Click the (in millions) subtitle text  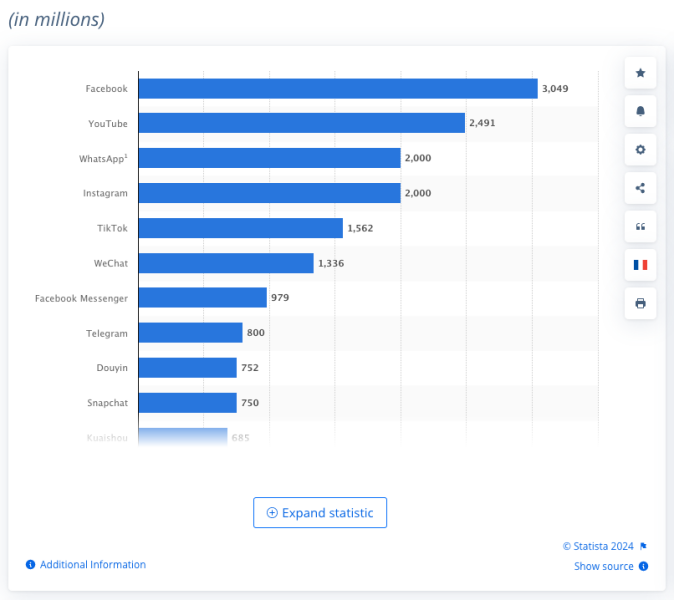point(56,20)
